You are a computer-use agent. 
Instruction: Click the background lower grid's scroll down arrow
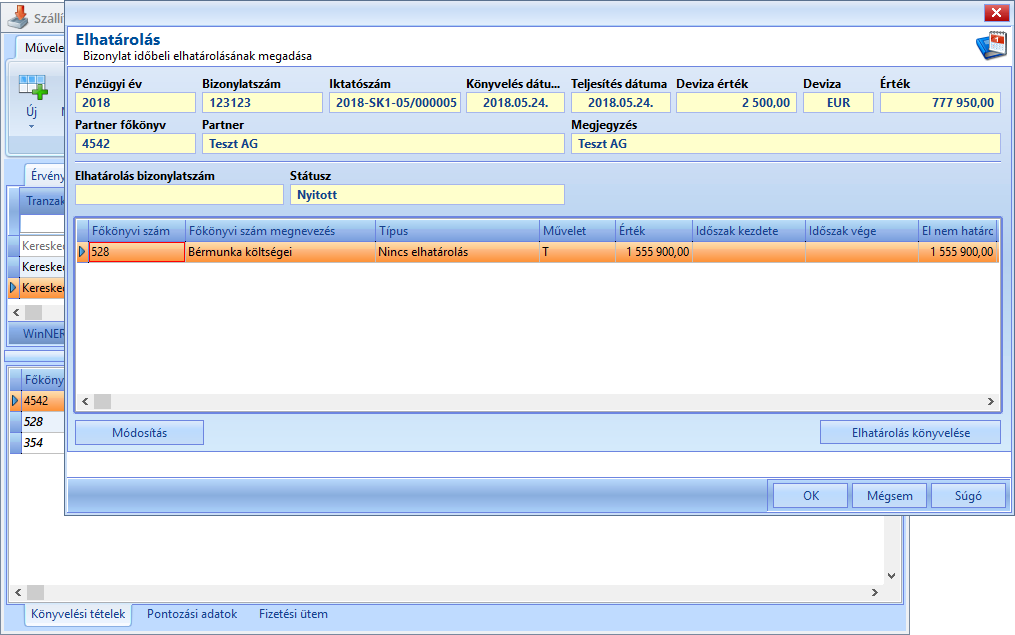(891, 575)
